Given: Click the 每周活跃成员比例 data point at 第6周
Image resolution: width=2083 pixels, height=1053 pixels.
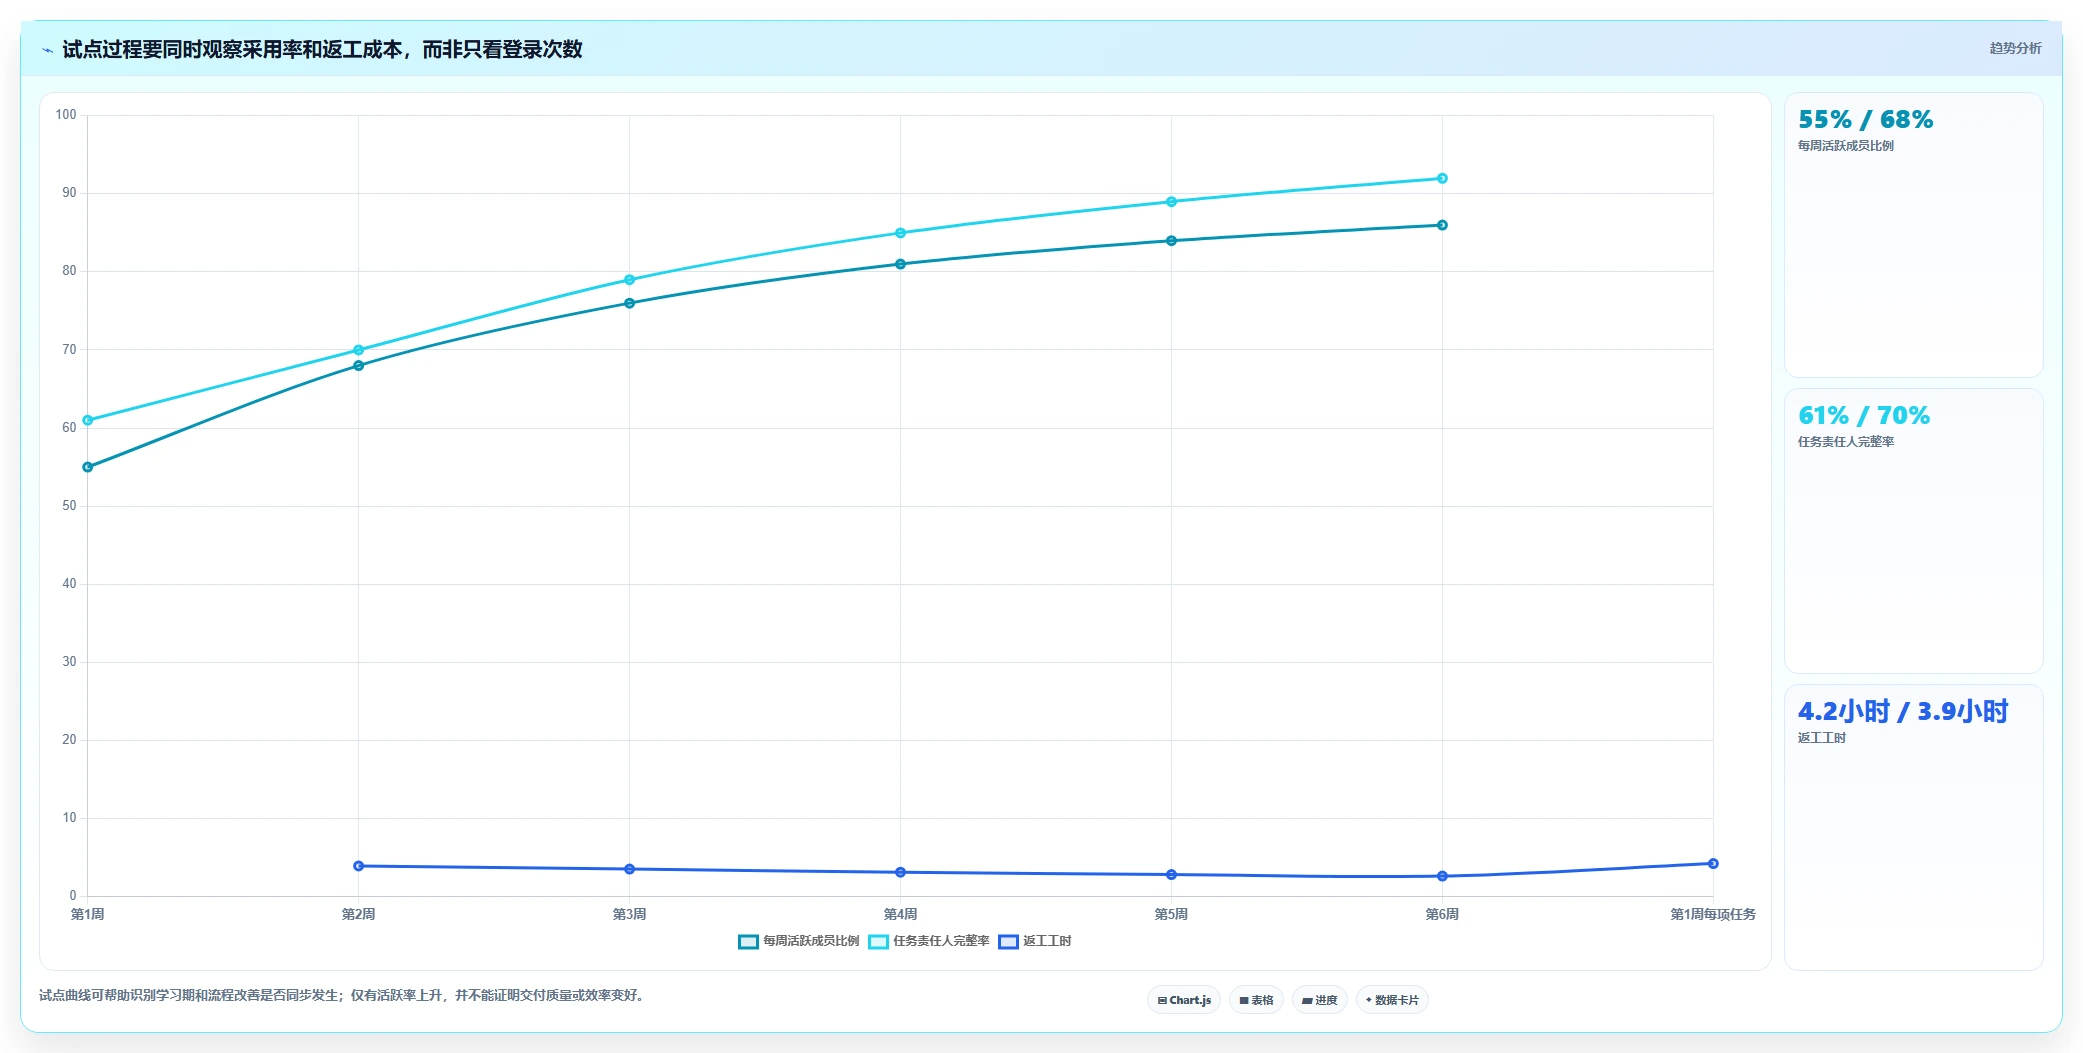Looking at the screenshot, I should tap(1442, 225).
